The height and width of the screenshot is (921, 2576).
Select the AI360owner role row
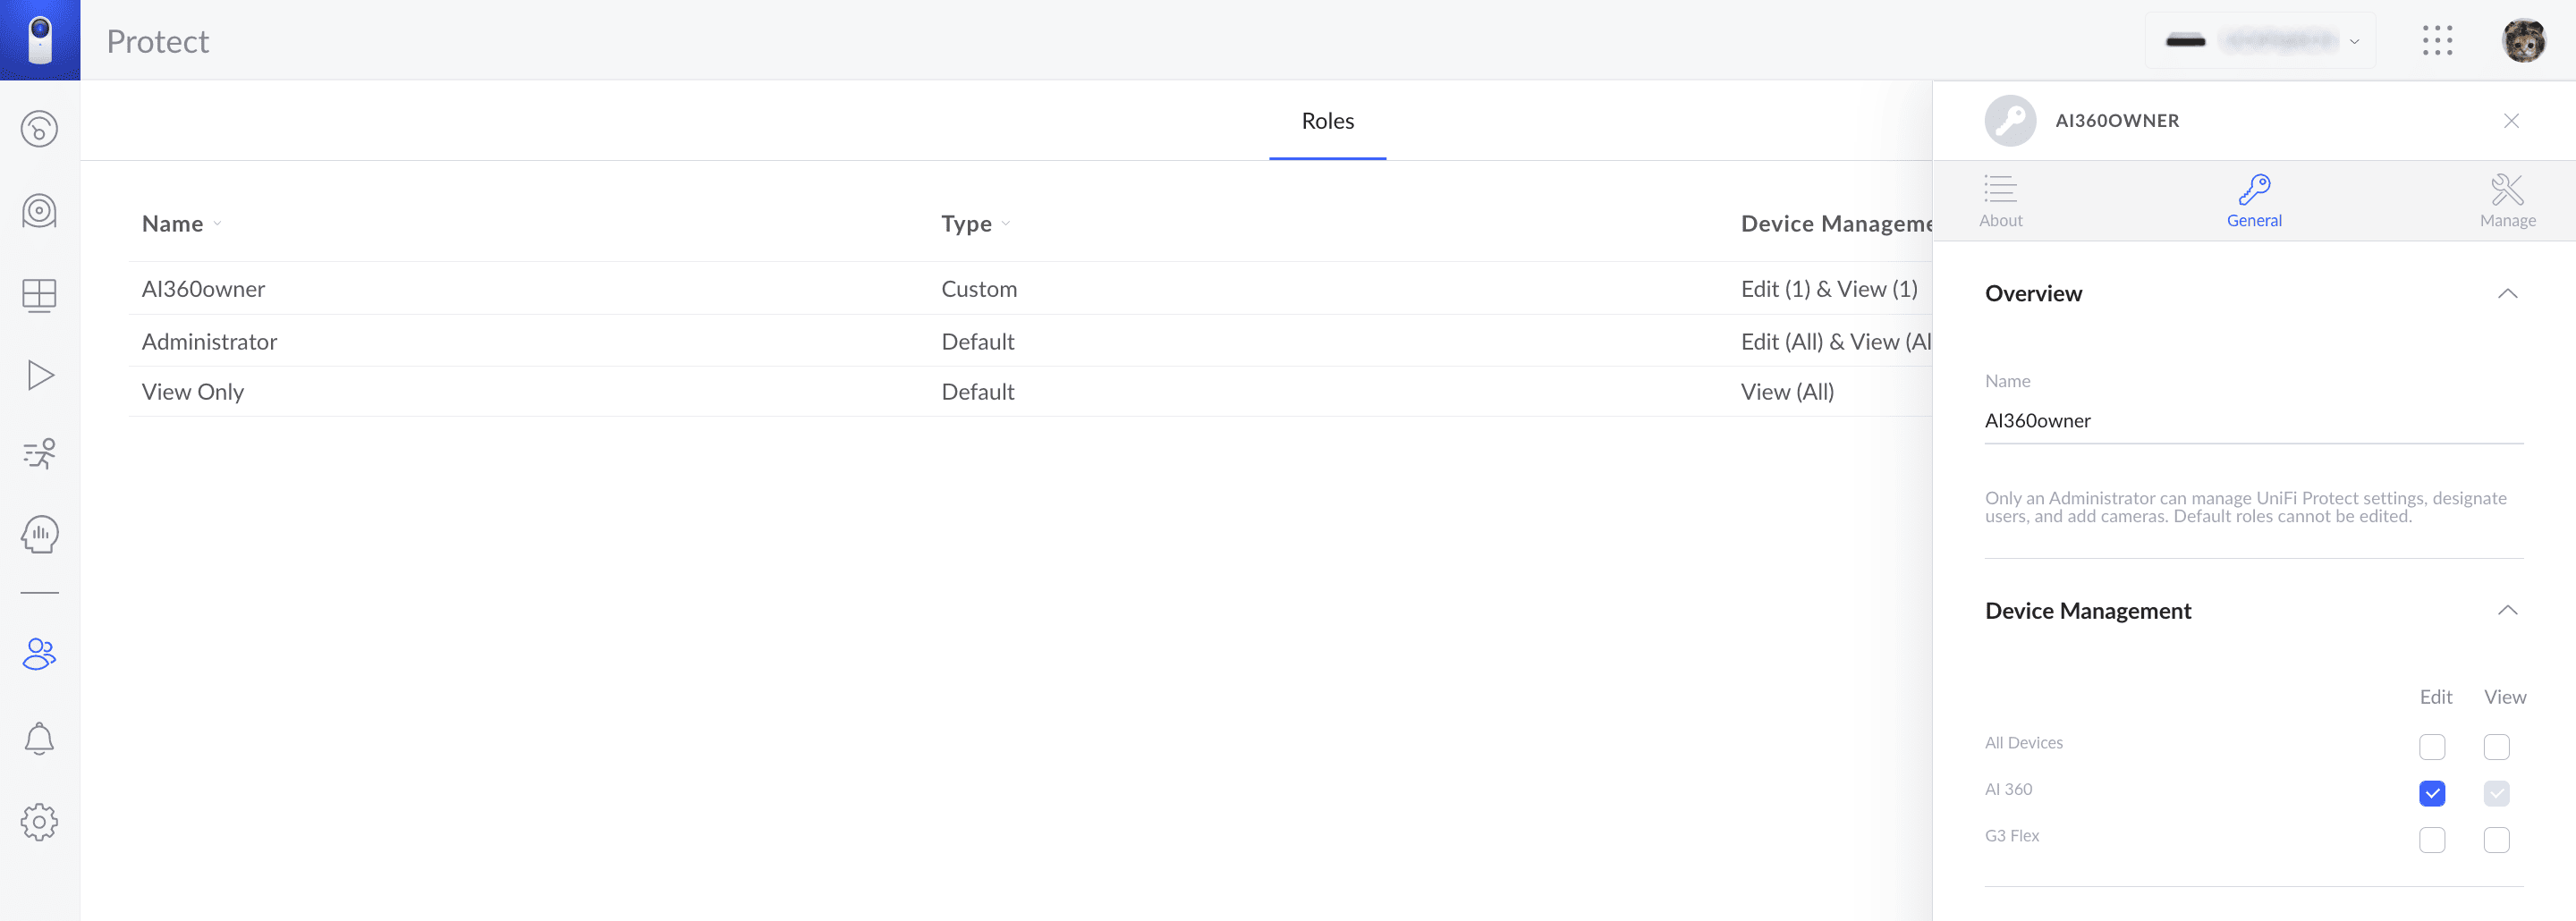1030,289
